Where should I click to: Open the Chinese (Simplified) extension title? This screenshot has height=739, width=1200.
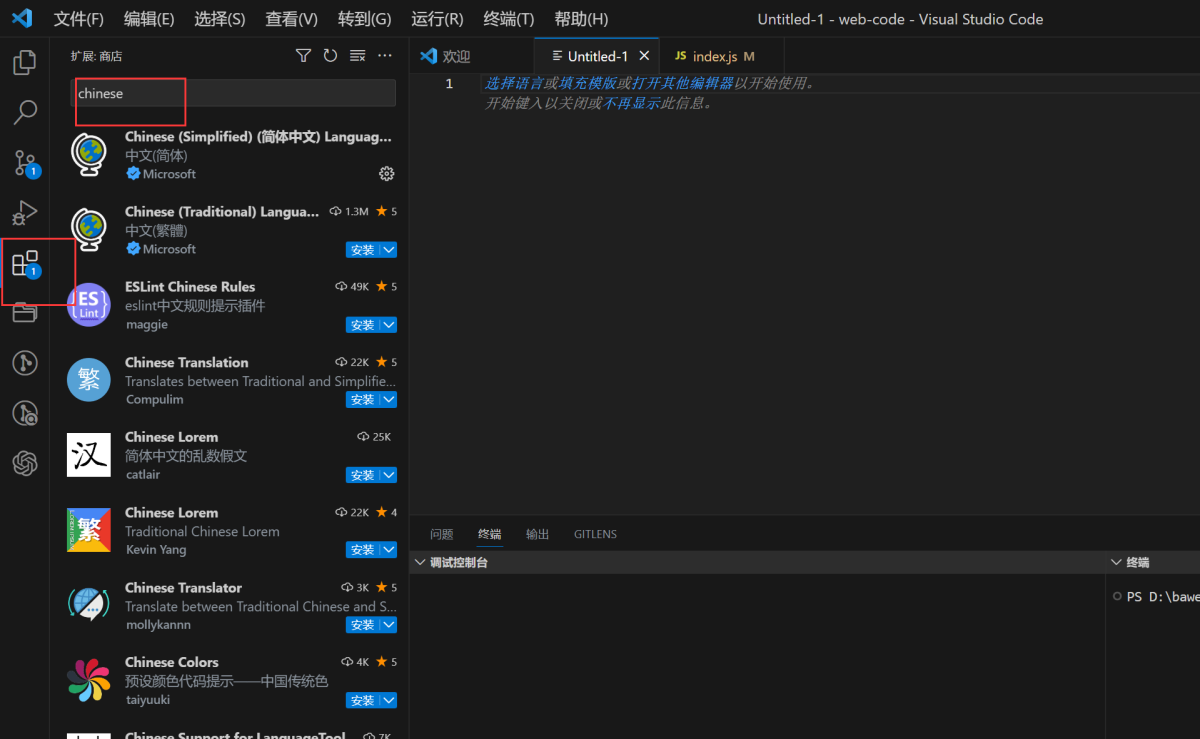click(x=258, y=136)
